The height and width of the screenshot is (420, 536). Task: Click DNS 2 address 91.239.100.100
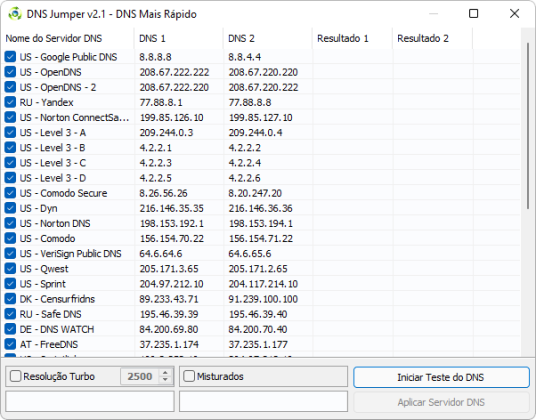263,299
